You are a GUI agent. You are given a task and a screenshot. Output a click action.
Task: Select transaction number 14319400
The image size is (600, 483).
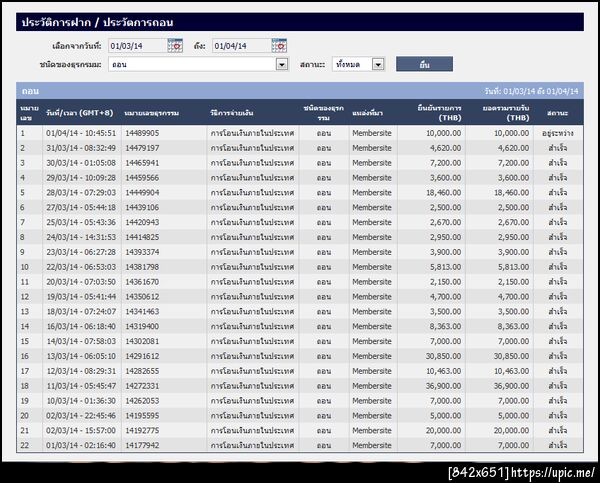(x=142, y=326)
